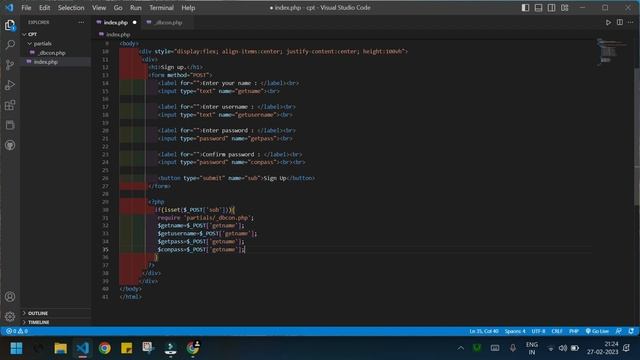Open the Selection menu
This screenshot has width=640, height=360.
(71, 8)
